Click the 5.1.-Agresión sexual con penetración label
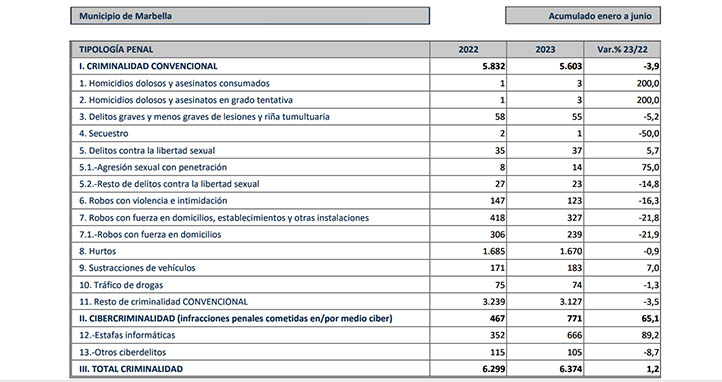This screenshot has width=722, height=382. tap(153, 167)
